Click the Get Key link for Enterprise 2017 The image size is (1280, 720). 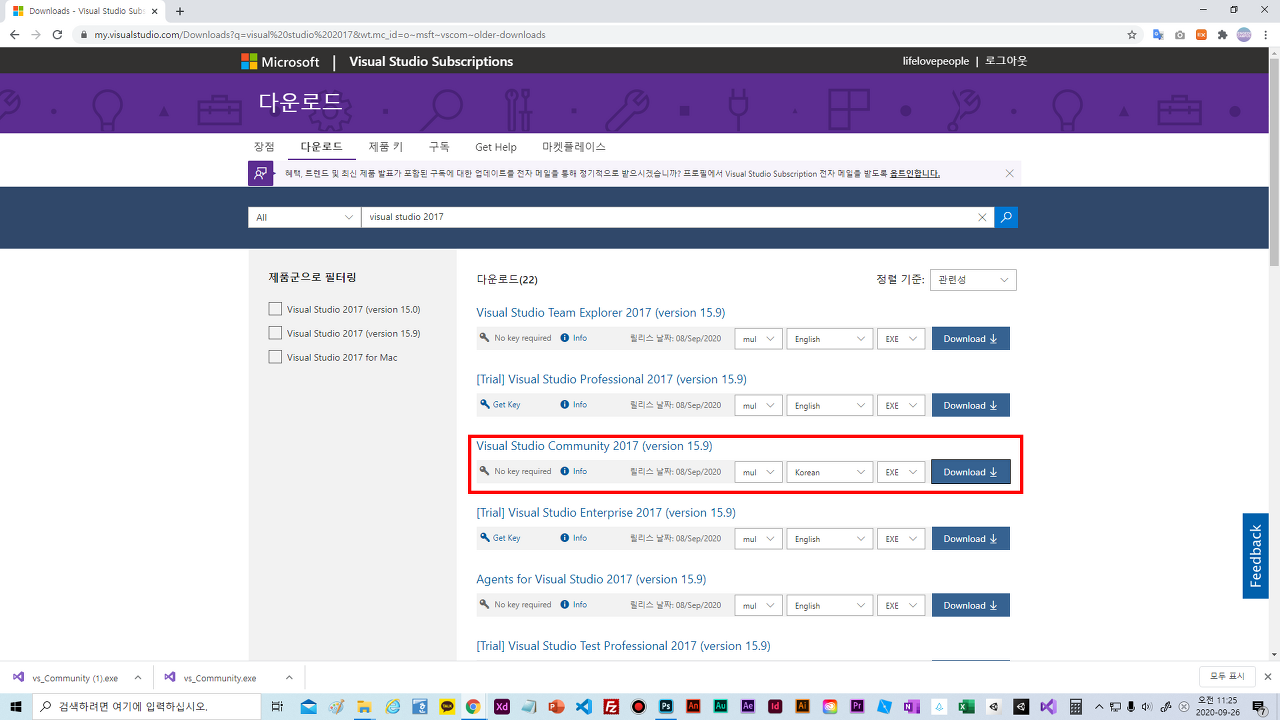500,538
